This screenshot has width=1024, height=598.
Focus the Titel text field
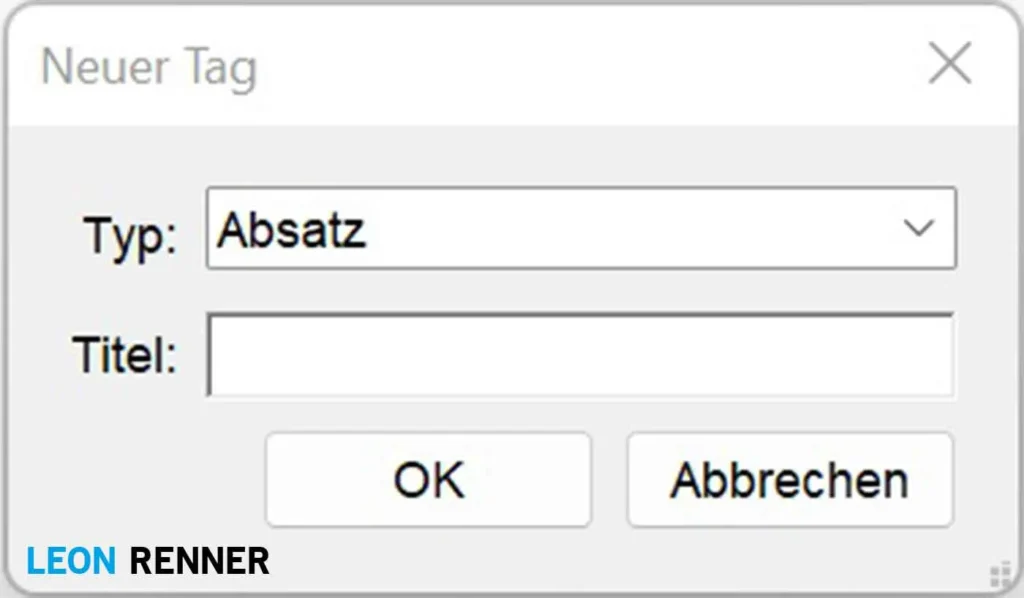coord(580,356)
